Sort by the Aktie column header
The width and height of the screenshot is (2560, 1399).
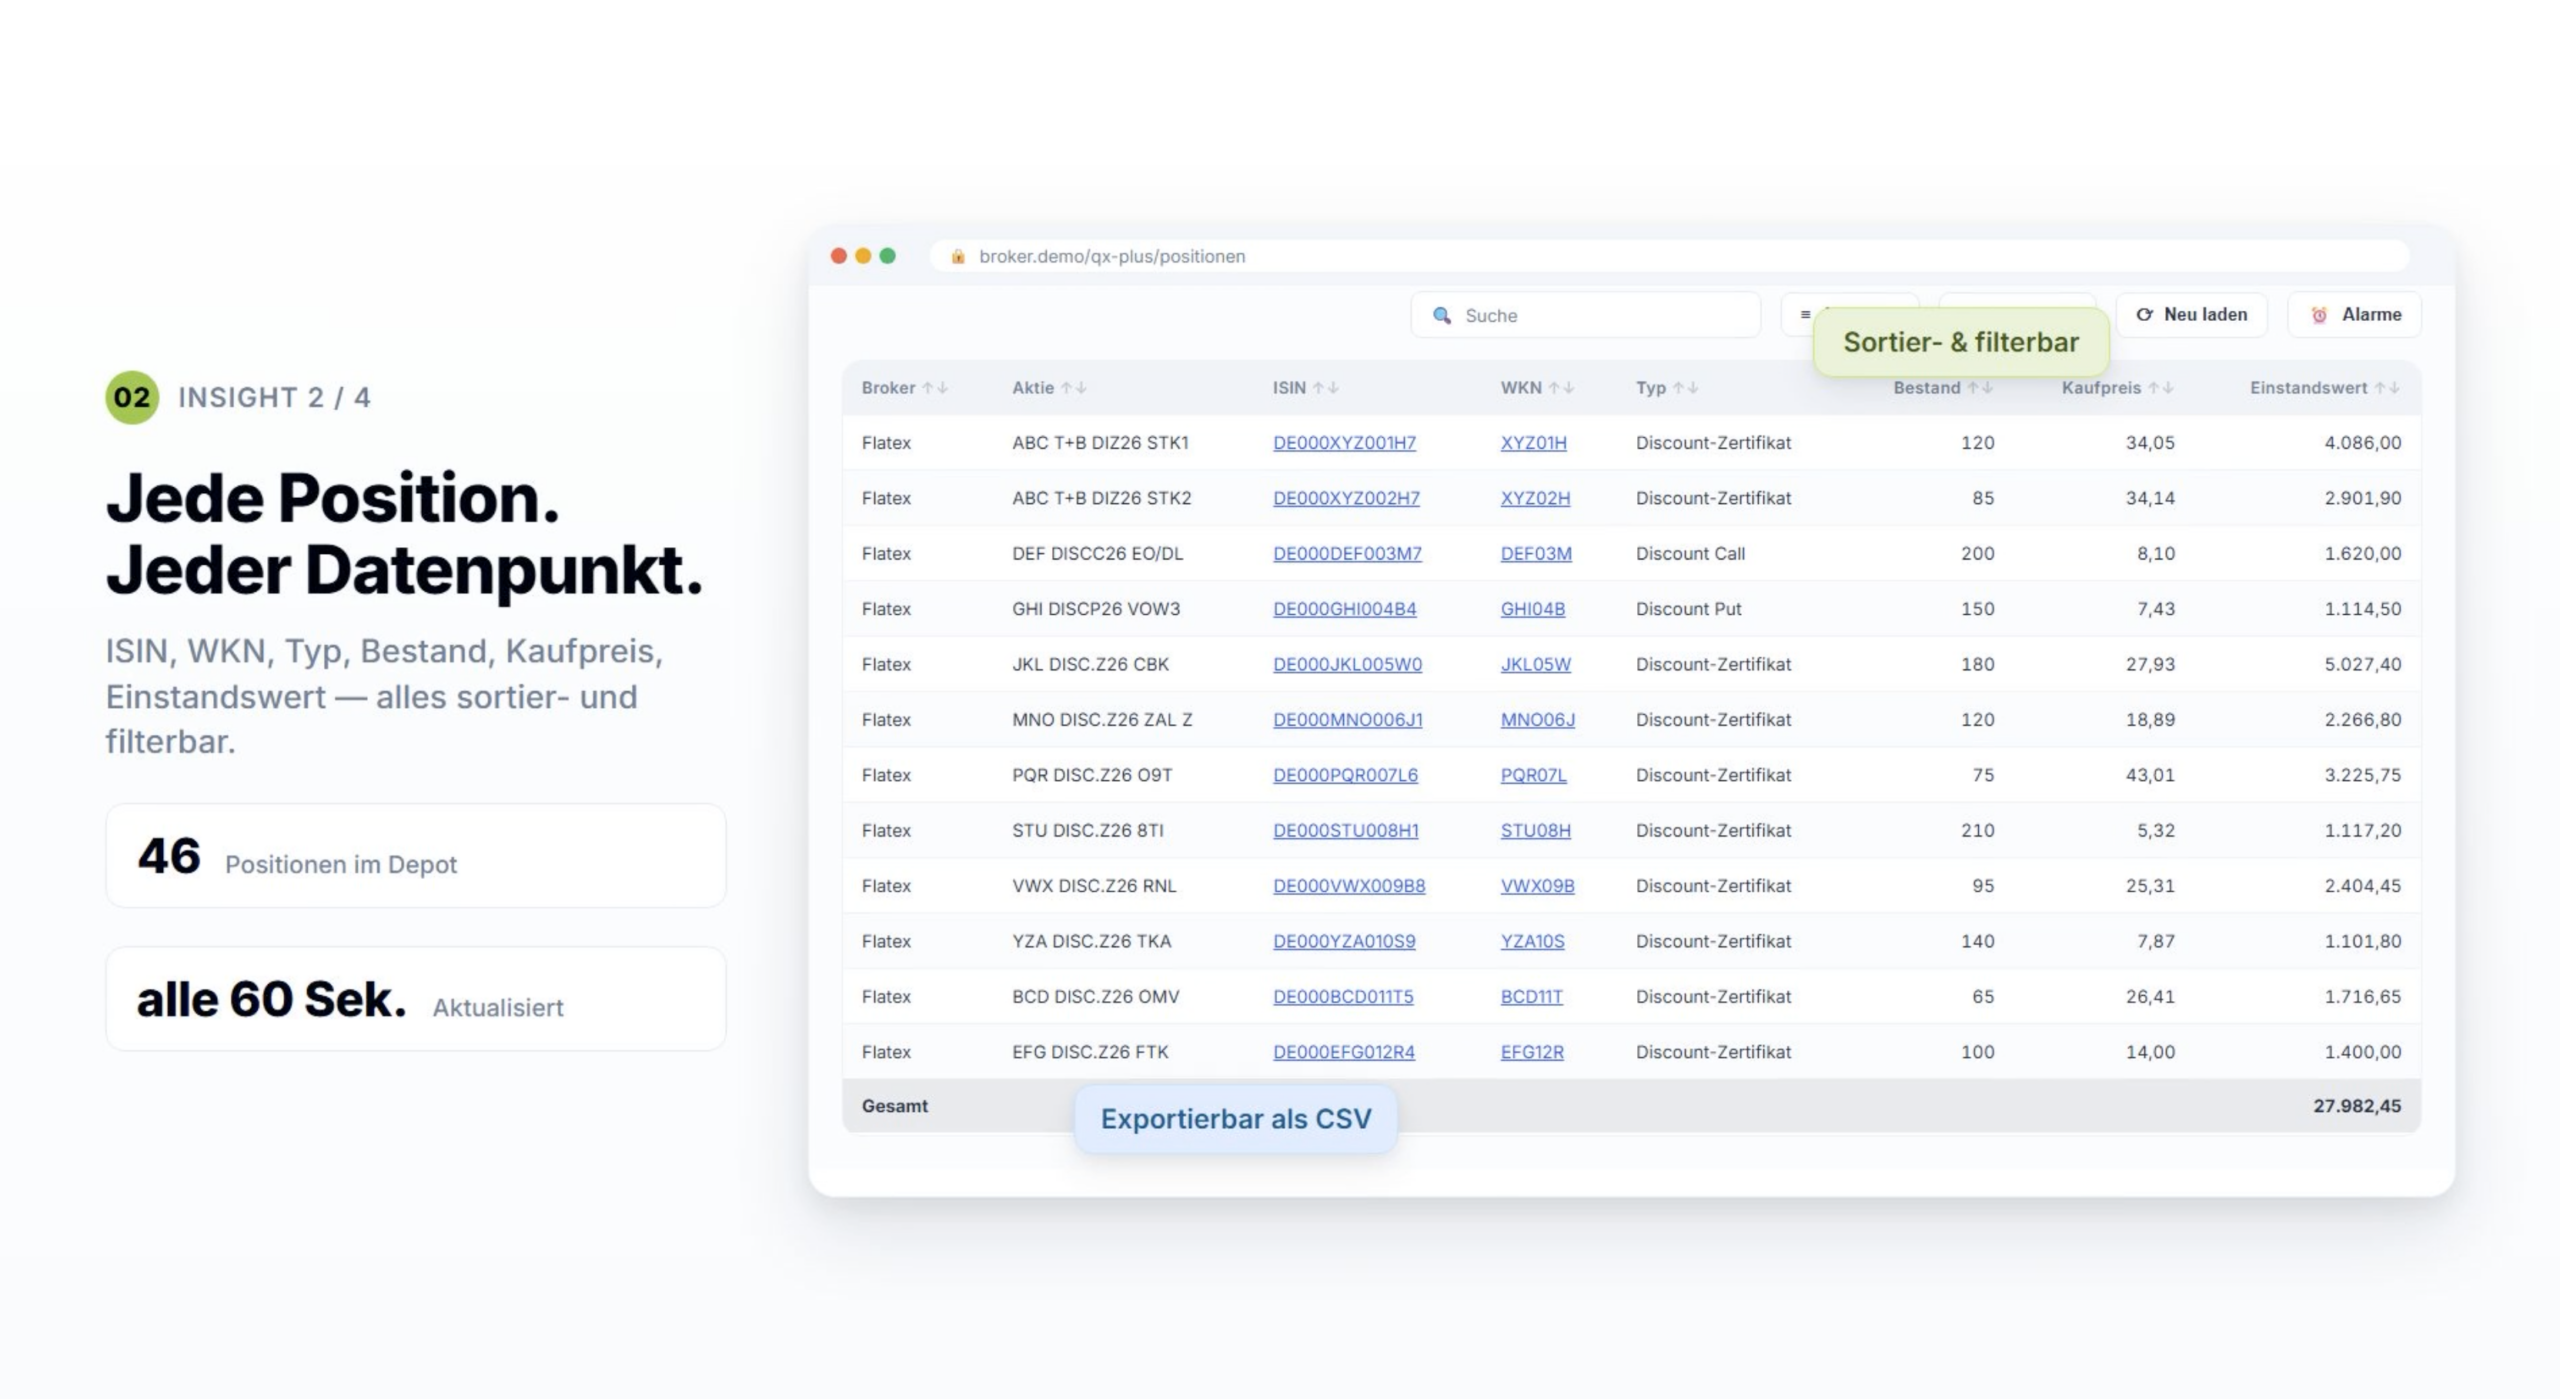tap(1032, 388)
